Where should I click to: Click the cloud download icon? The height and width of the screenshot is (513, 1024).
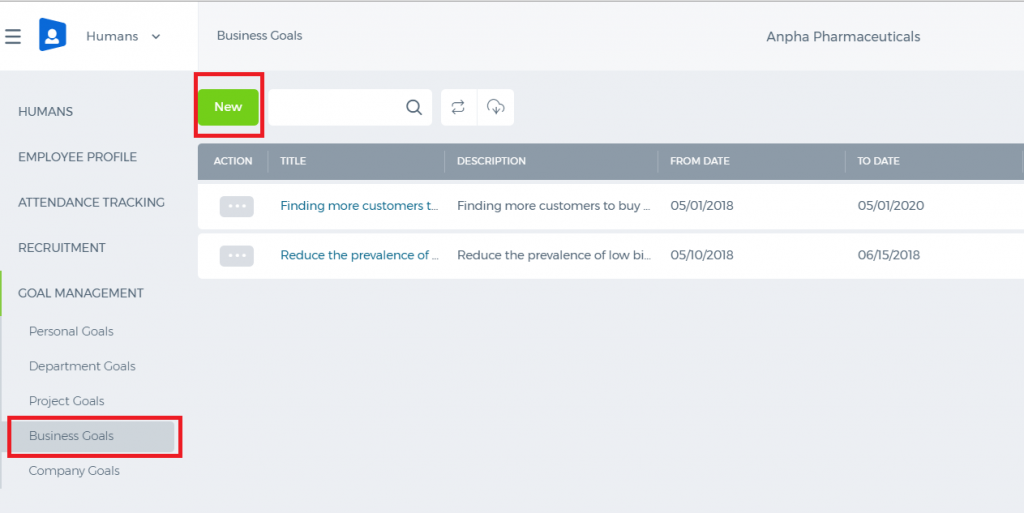[x=496, y=107]
